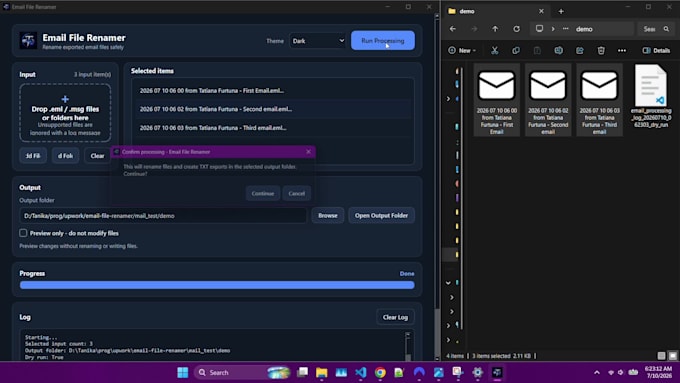This screenshot has width=680, height=383.
Task: Select Second email file thumbnail in Explorer
Action: click(x=548, y=100)
